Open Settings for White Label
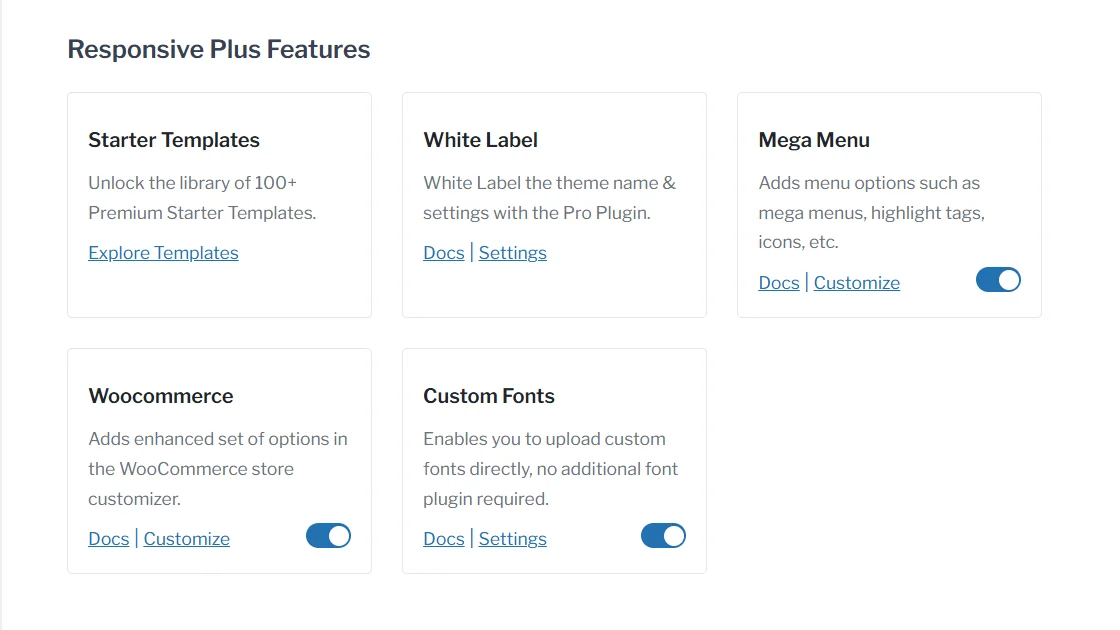Screen dimensions: 1120x630 click(512, 253)
